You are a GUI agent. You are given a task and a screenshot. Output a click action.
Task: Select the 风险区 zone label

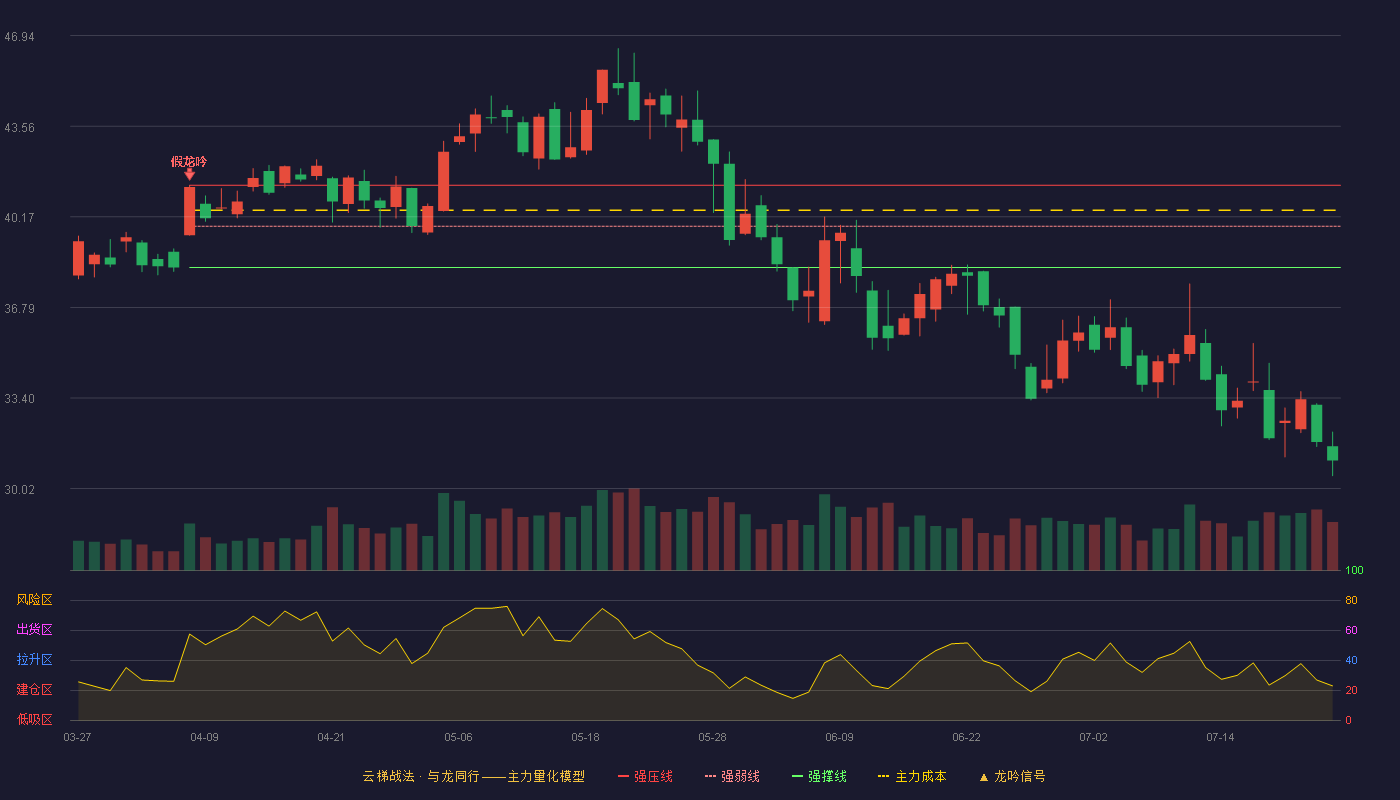pyautogui.click(x=34, y=600)
